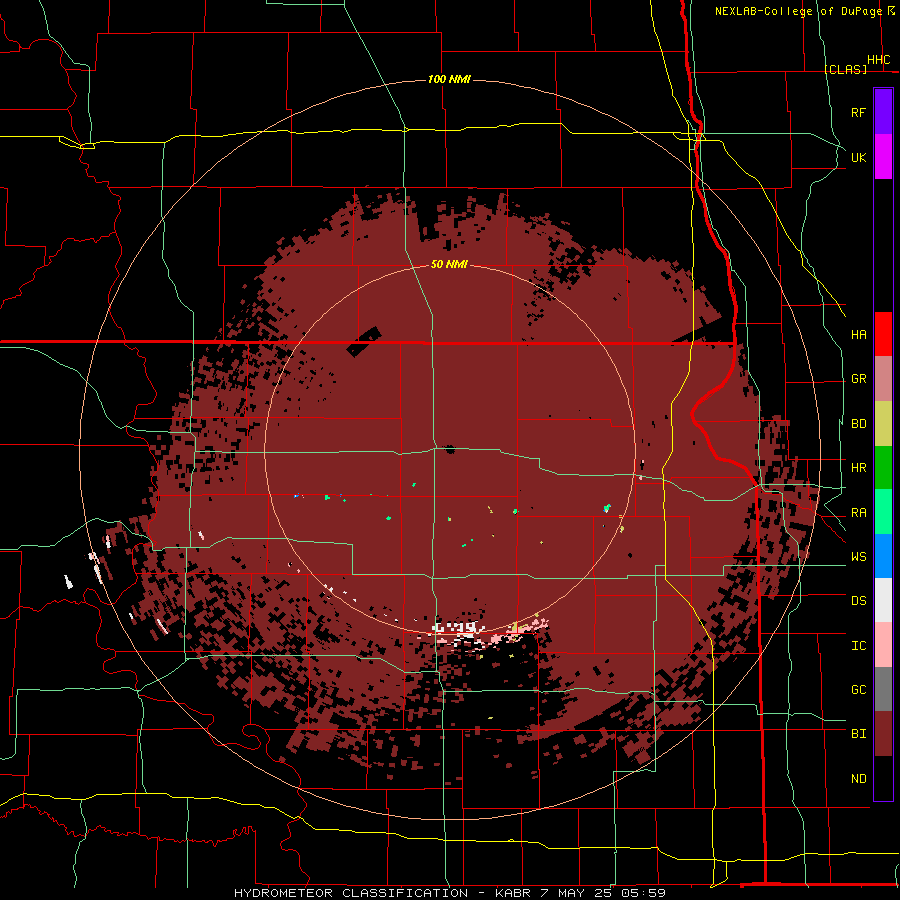
Task: Click the 'RA' legend label text
Action: tap(859, 513)
